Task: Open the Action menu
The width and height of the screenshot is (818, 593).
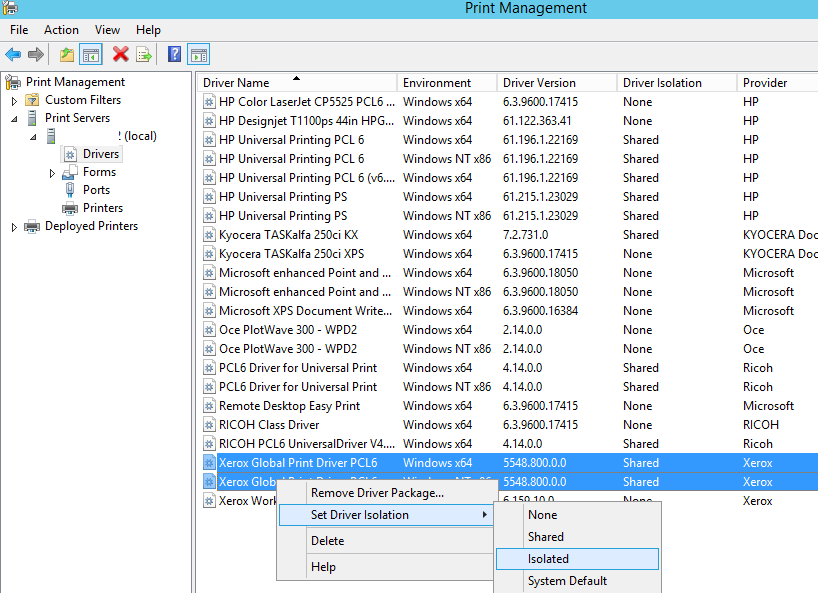Action: 61,30
